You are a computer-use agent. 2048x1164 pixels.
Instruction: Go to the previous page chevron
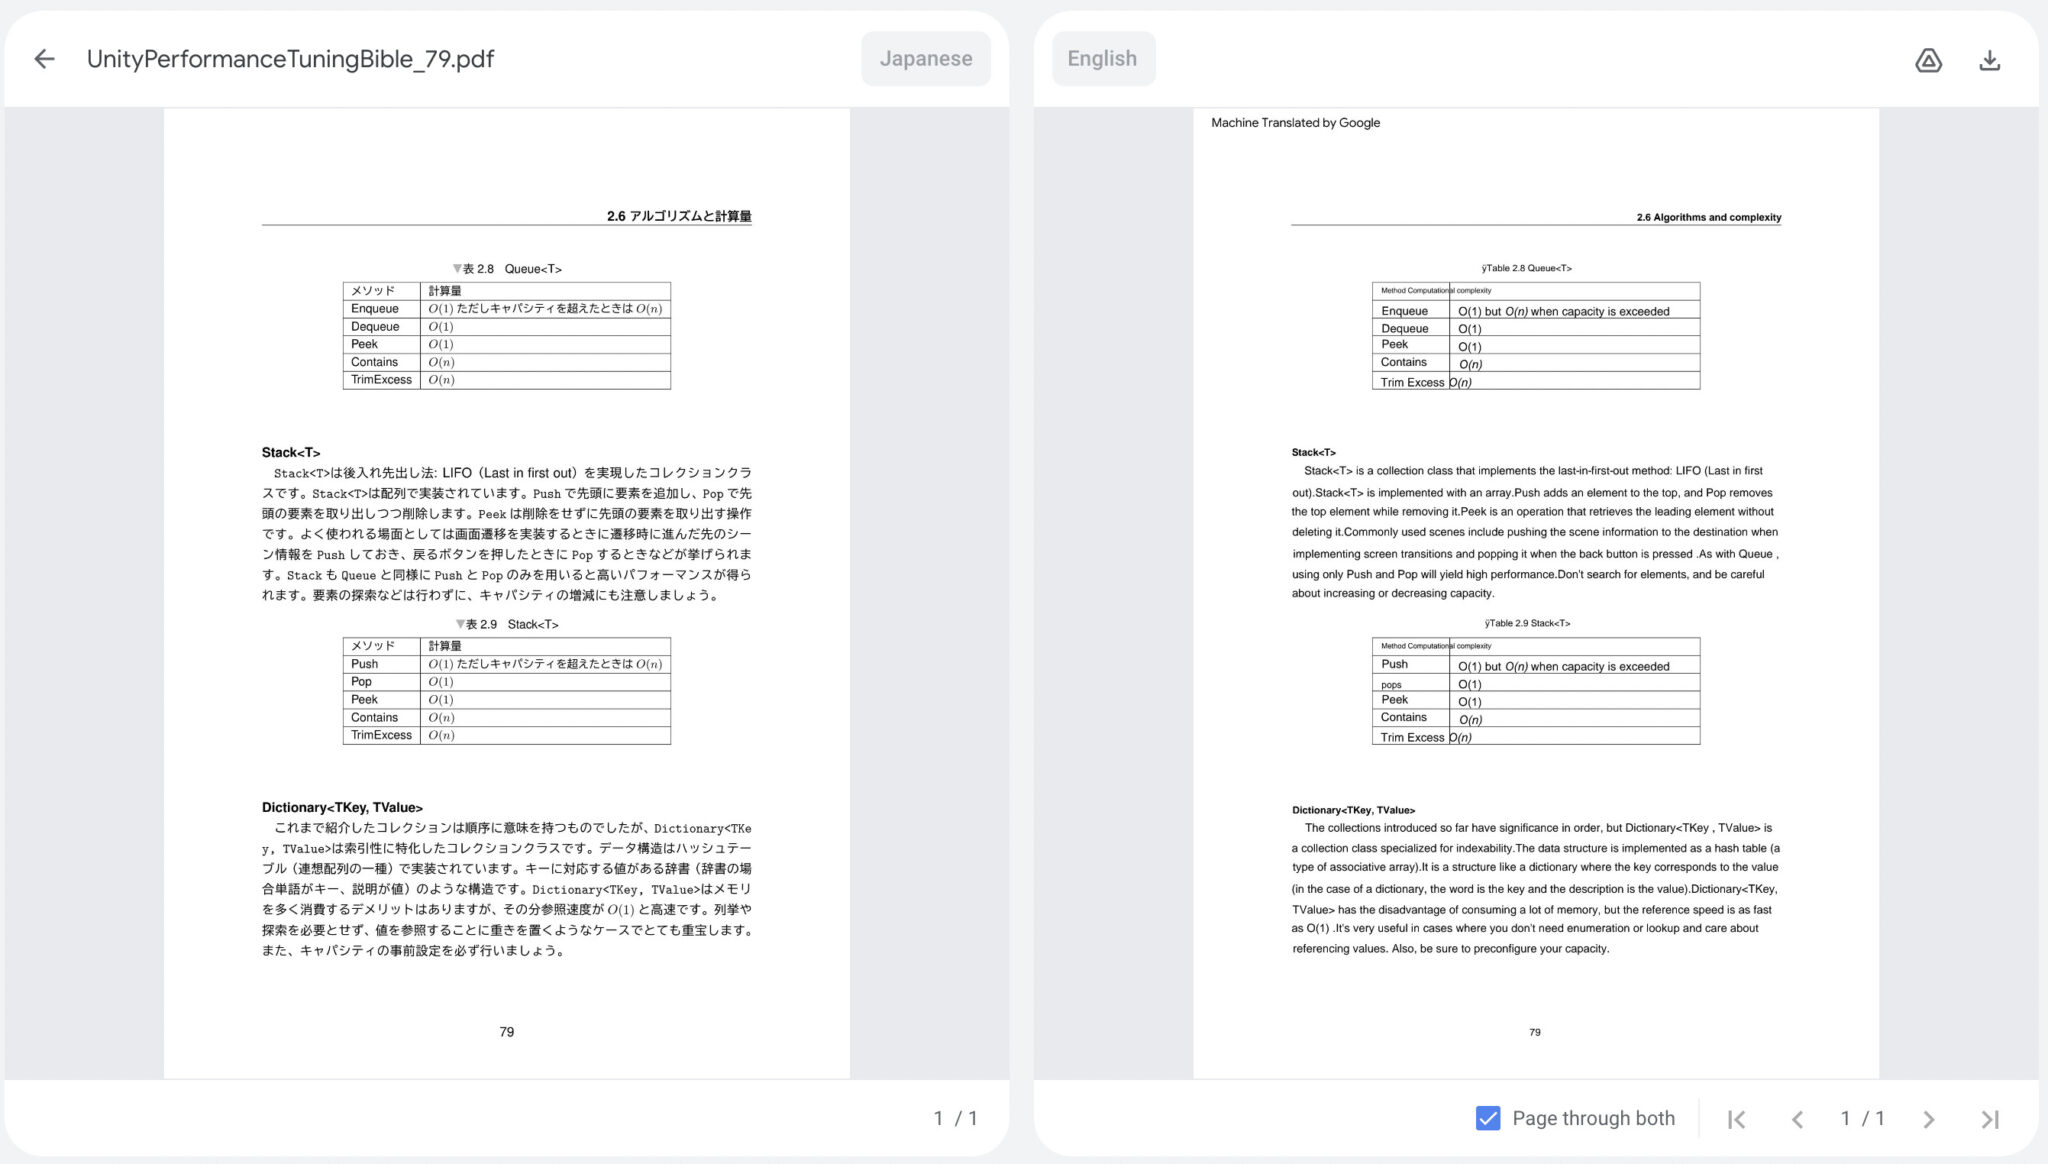1799,1118
